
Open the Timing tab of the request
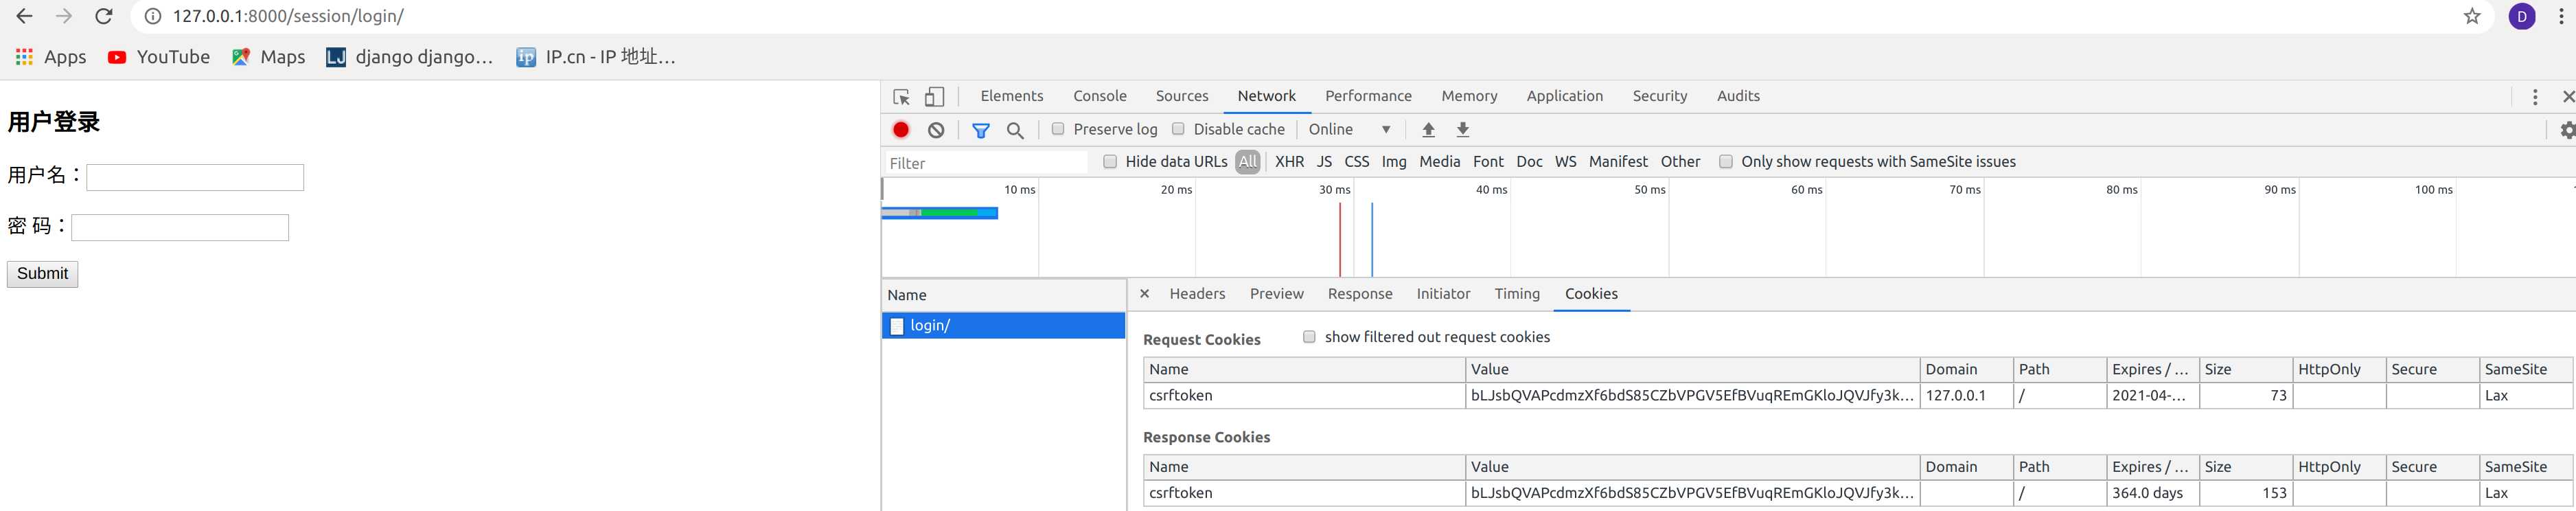pos(1517,294)
